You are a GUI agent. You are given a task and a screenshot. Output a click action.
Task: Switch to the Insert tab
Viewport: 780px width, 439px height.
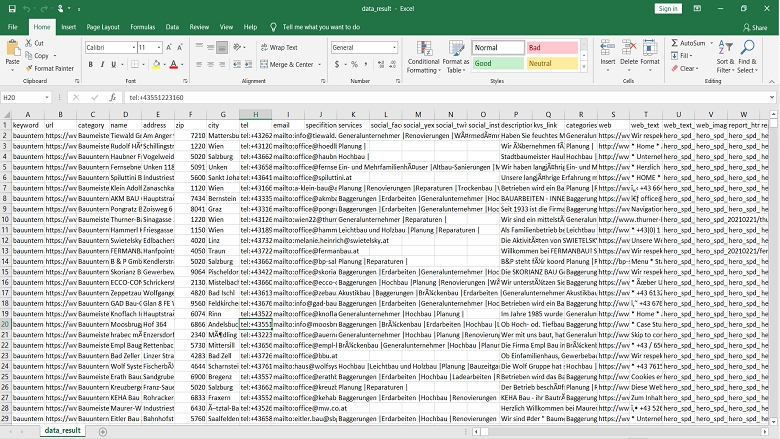(69, 27)
